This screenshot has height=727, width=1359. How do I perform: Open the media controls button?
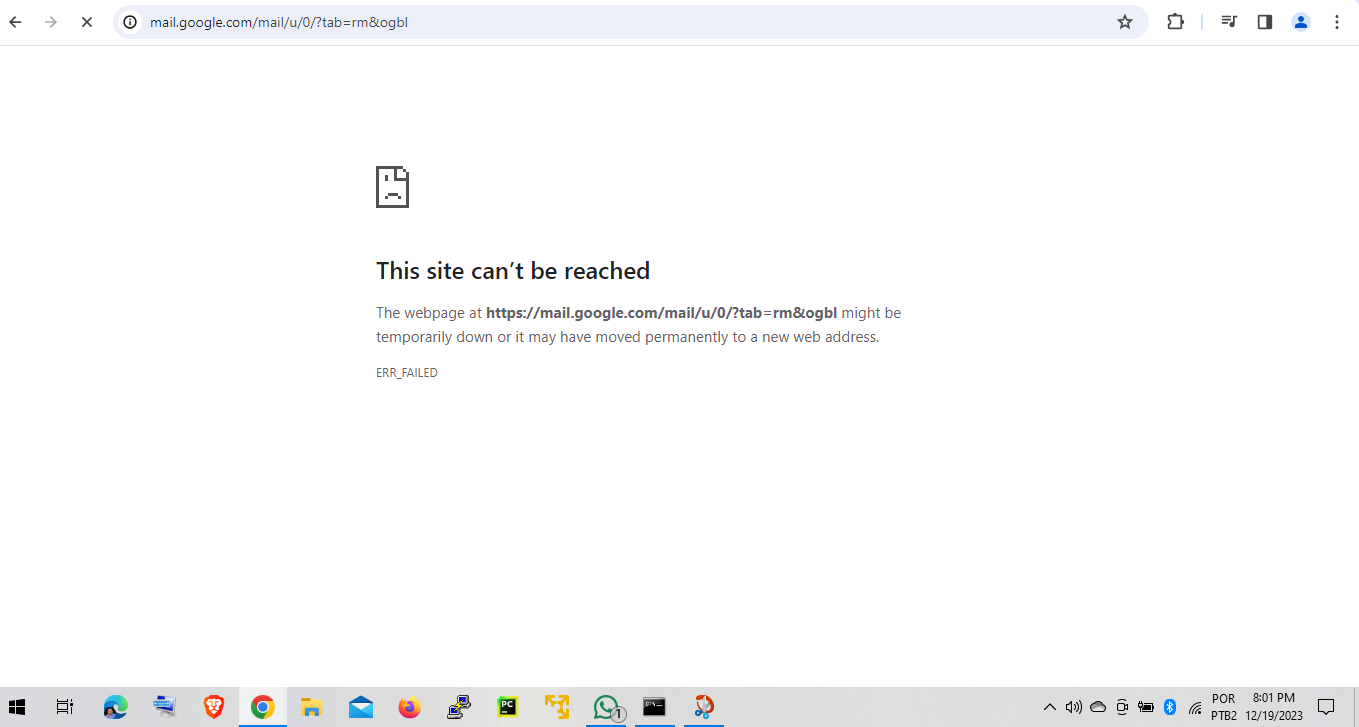point(1230,22)
